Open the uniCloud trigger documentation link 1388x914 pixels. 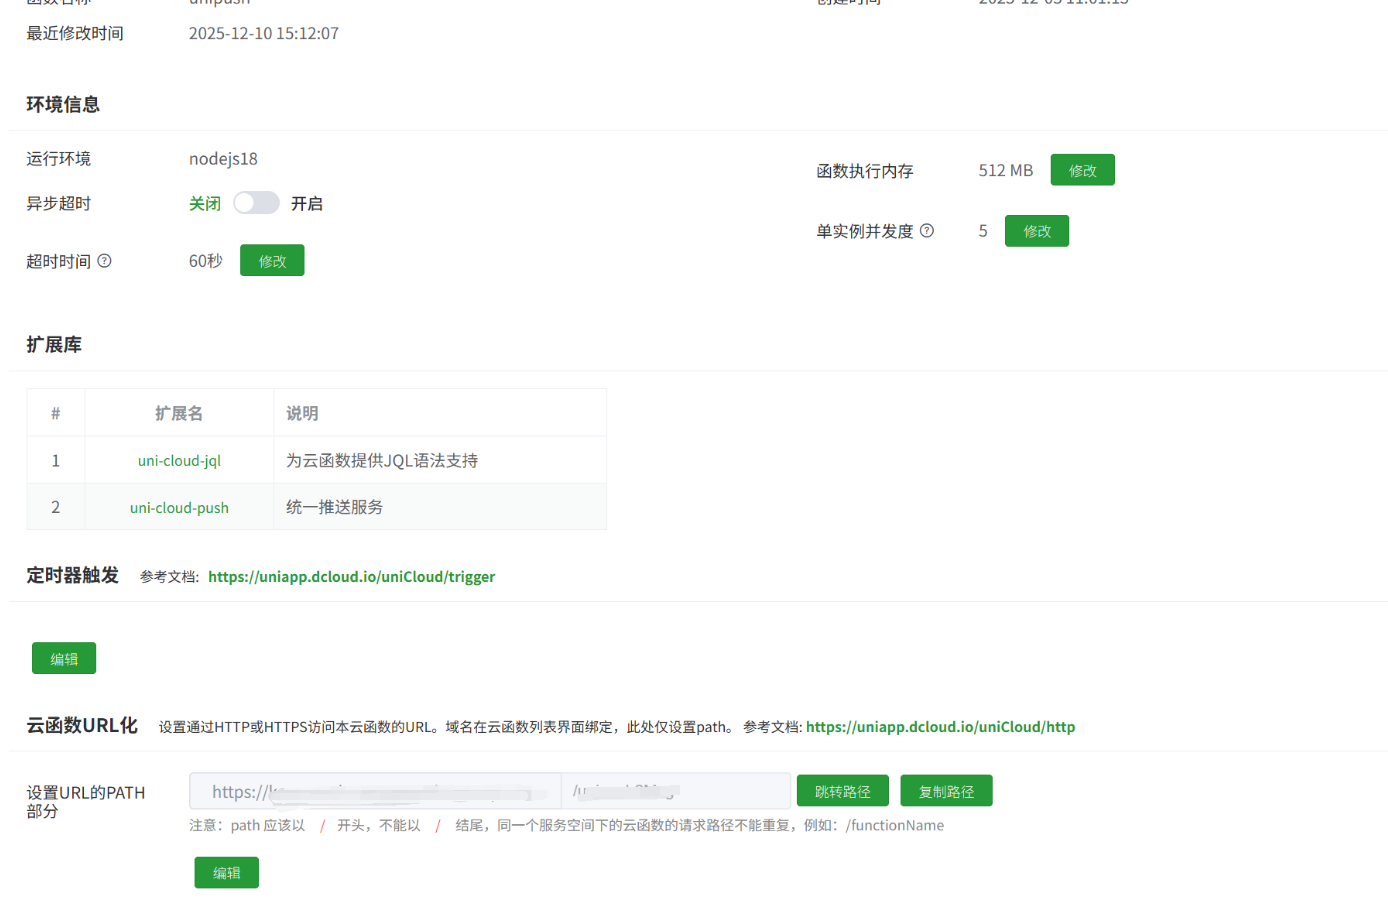coord(351,577)
